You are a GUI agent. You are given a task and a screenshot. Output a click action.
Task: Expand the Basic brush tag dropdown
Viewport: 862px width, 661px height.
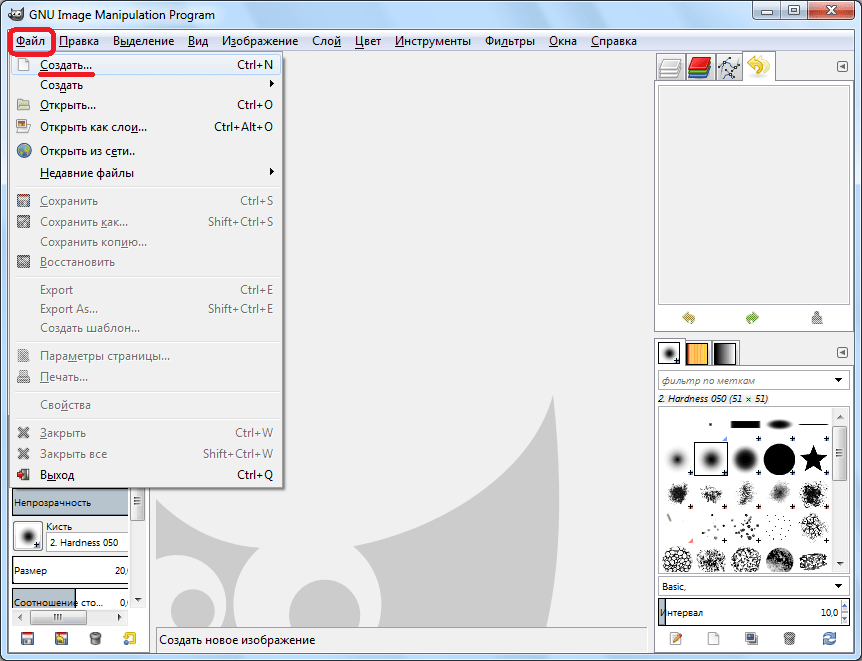pyautogui.click(x=839, y=586)
